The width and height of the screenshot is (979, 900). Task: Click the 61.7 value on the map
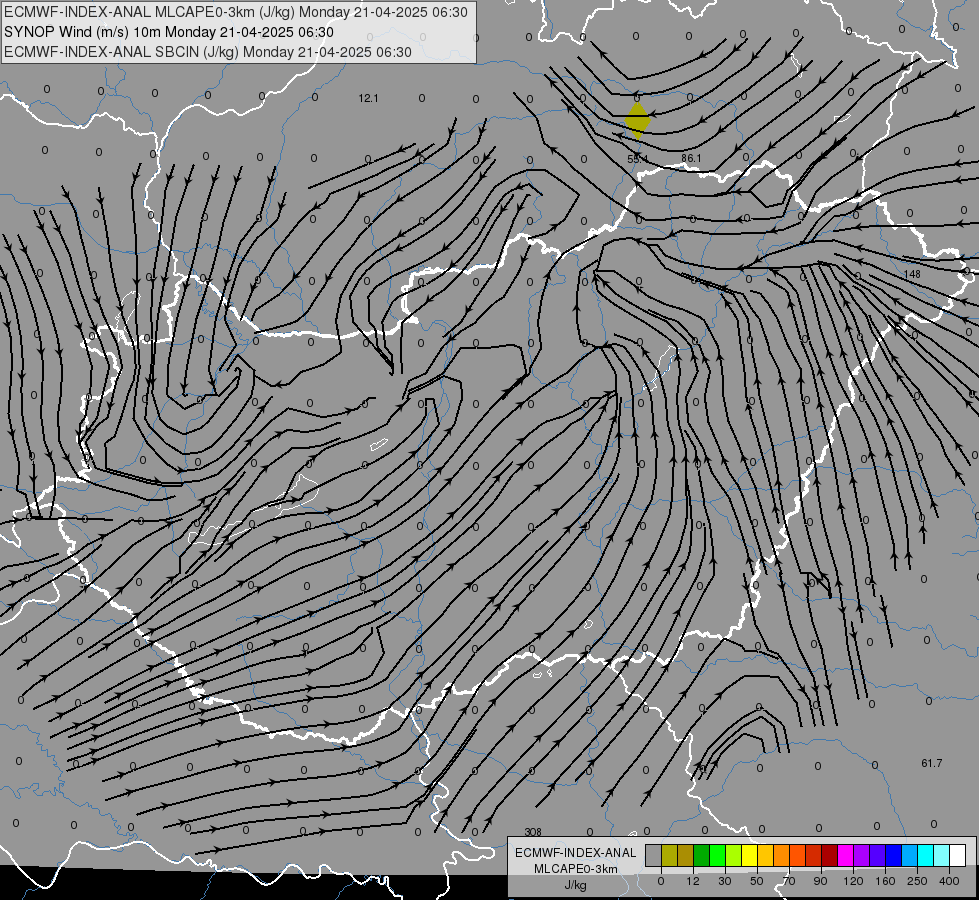click(x=932, y=763)
